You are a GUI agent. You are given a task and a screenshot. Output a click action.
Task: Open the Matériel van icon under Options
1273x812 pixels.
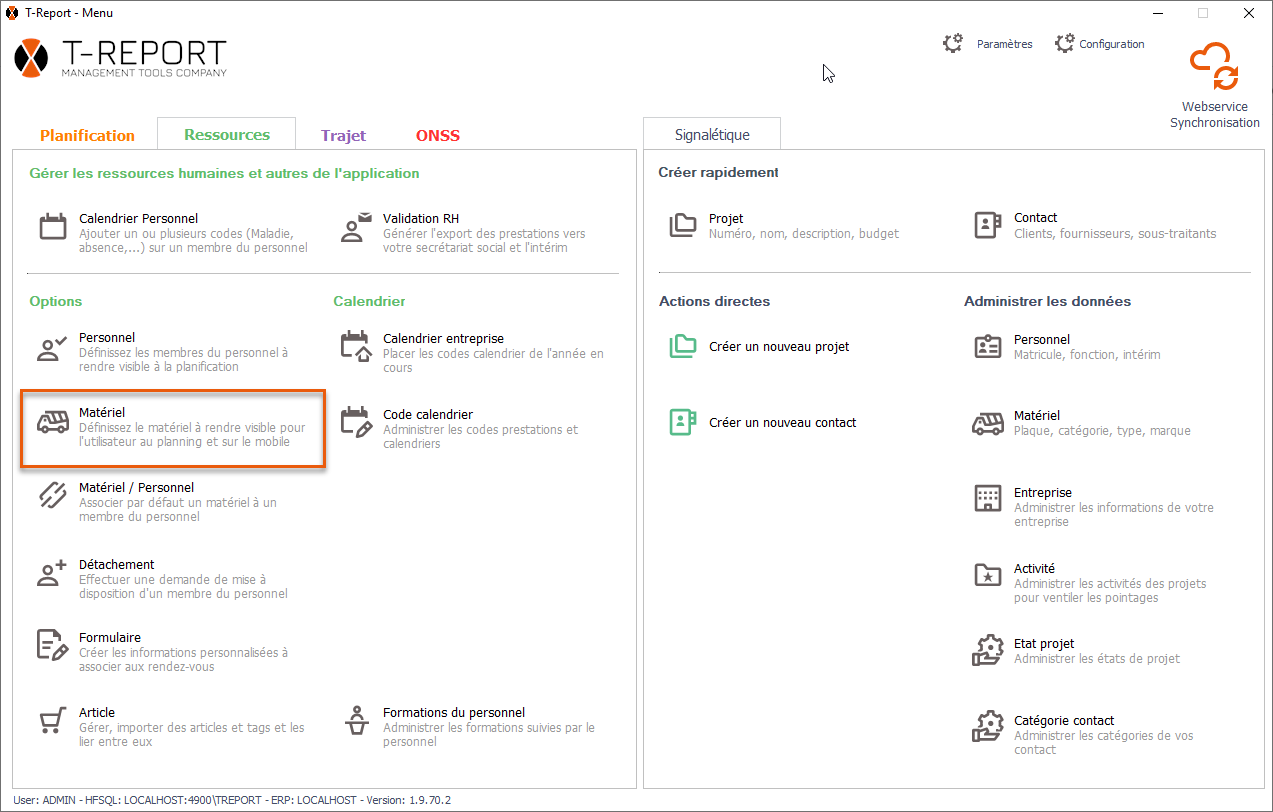click(53, 423)
